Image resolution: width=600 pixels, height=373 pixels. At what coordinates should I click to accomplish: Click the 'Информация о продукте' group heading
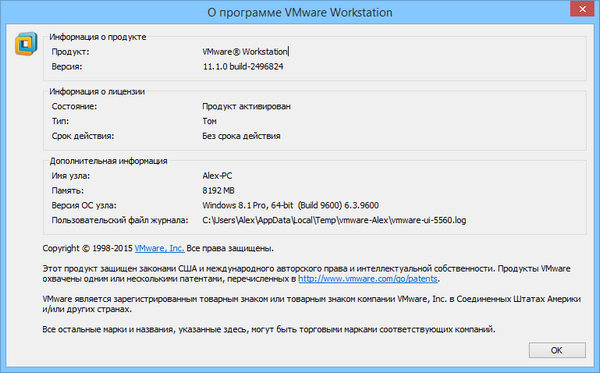98,37
